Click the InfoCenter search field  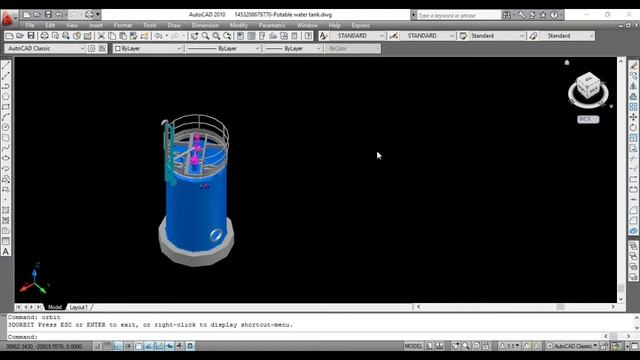click(x=459, y=15)
